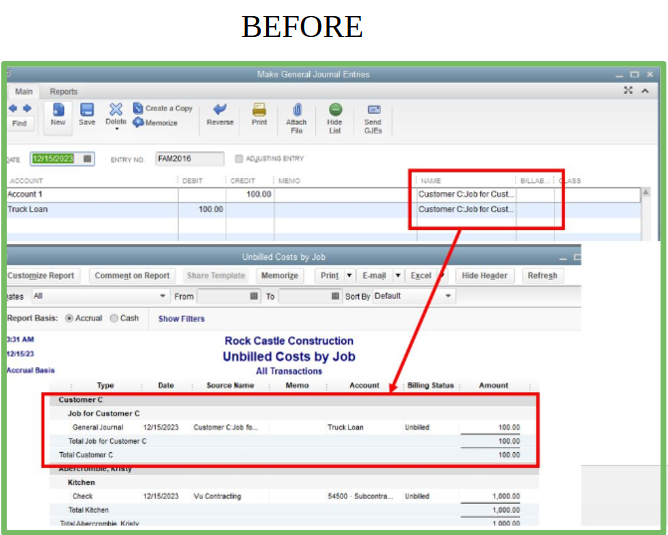Open the E-mail dropdown arrow
The height and width of the screenshot is (535, 668).
point(398,276)
